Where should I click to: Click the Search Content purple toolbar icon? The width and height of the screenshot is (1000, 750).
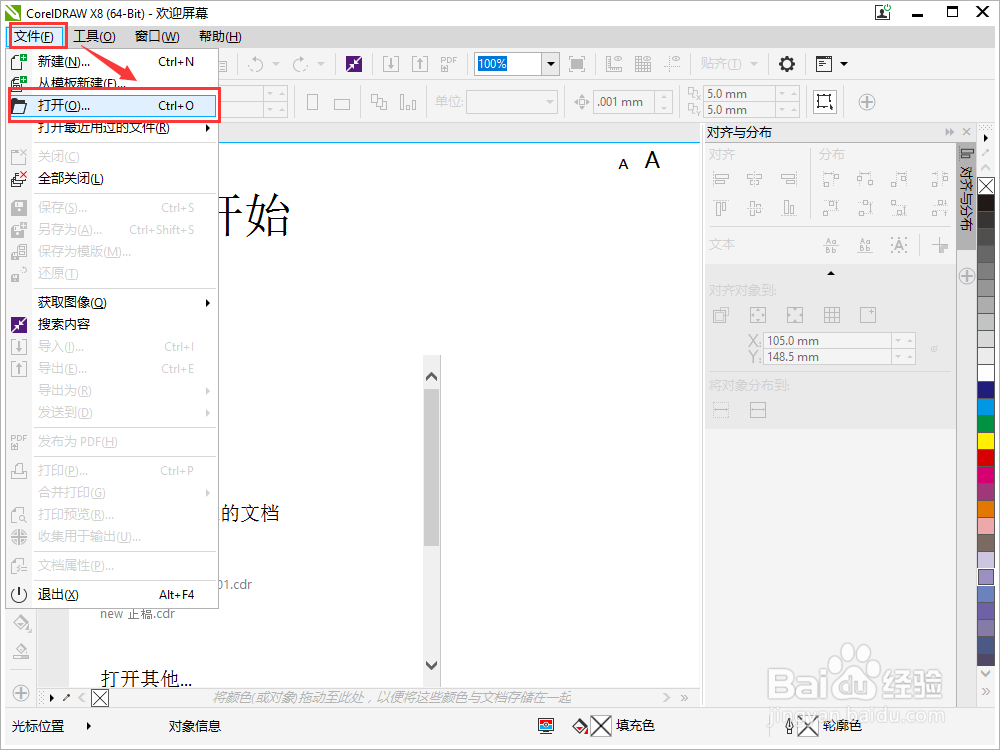354,64
